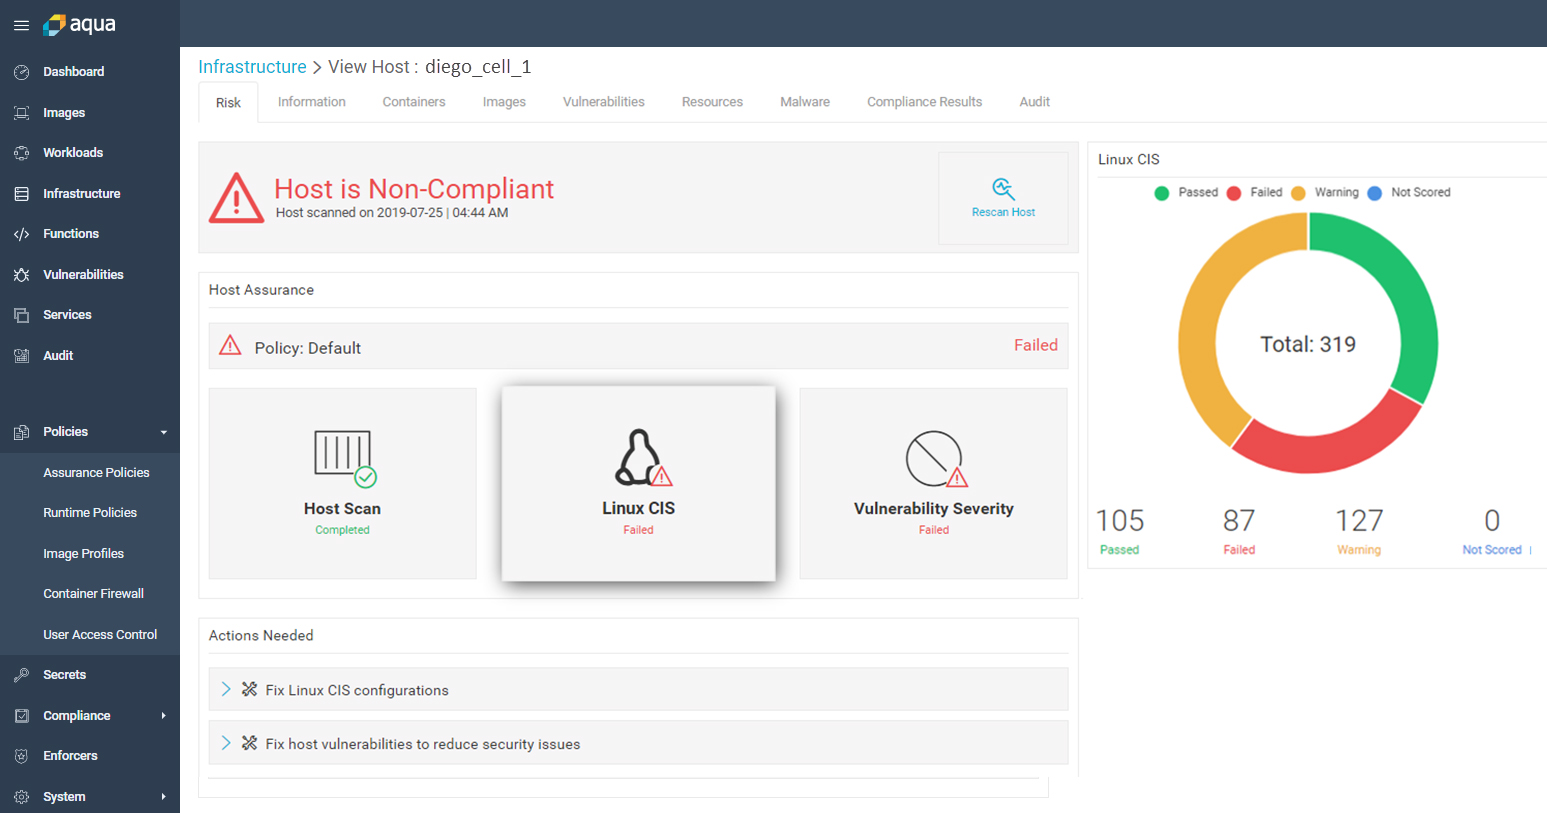Open the host Audit tab
This screenshot has height=813, width=1547.
pos(1034,102)
